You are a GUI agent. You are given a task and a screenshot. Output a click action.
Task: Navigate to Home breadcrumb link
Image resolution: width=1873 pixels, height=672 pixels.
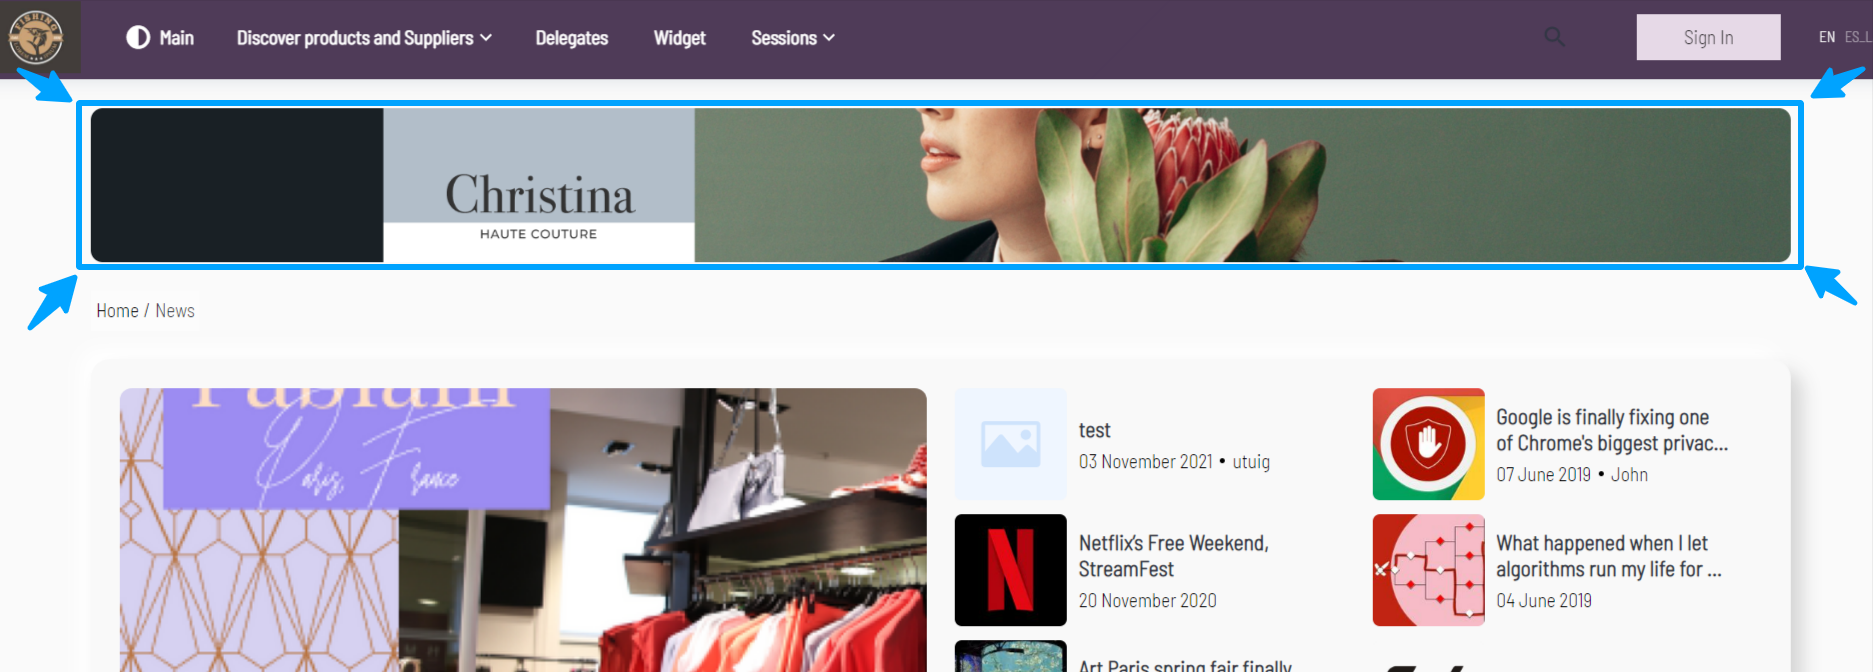tap(117, 311)
